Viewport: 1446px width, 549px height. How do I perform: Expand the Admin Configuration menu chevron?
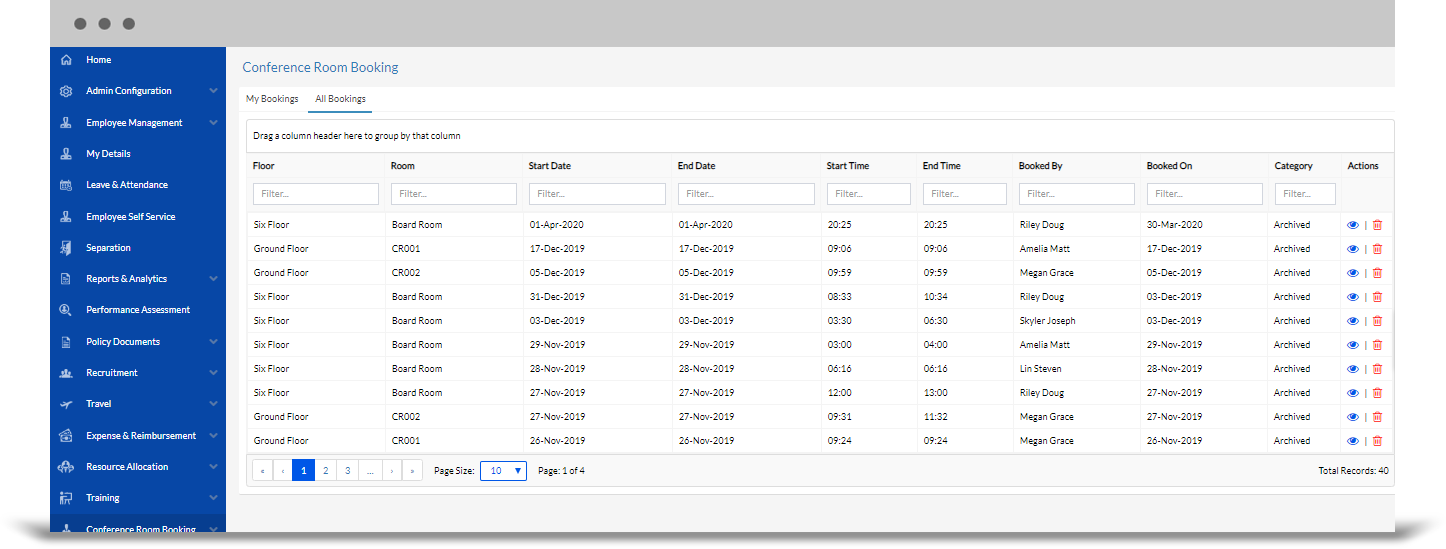[x=213, y=91]
